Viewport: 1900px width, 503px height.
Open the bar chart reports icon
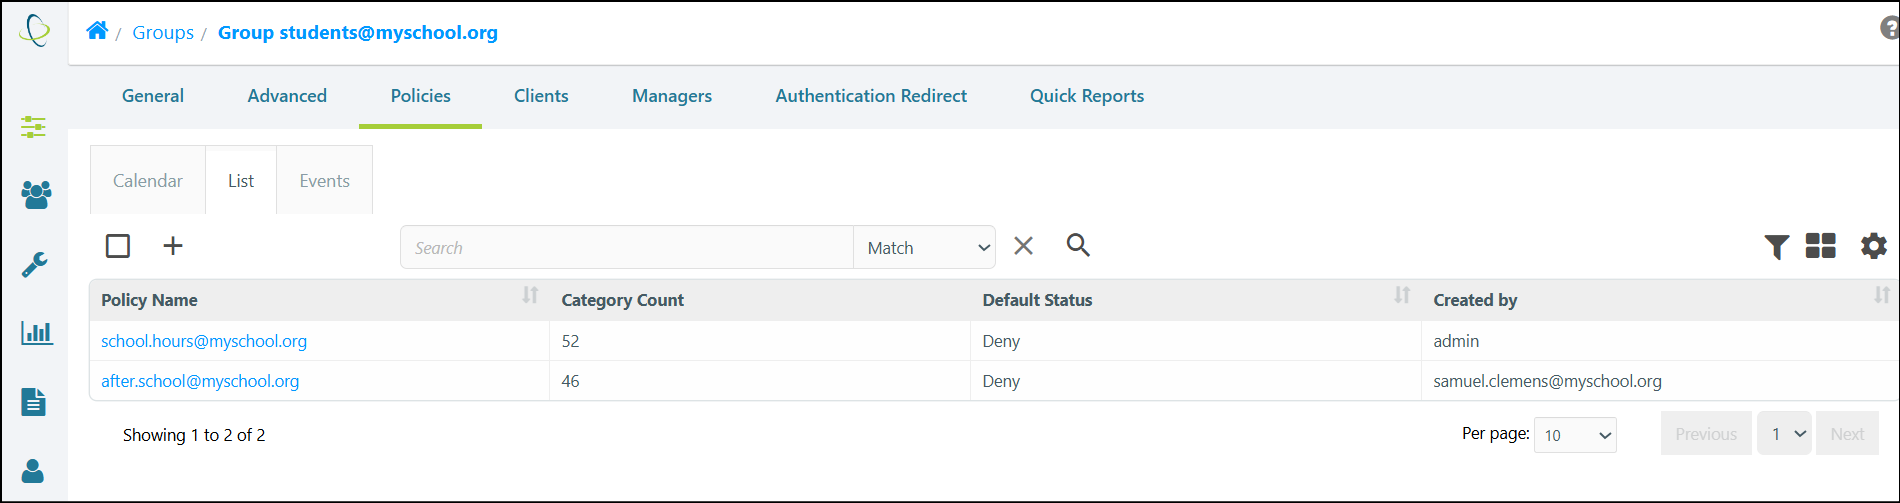point(37,333)
